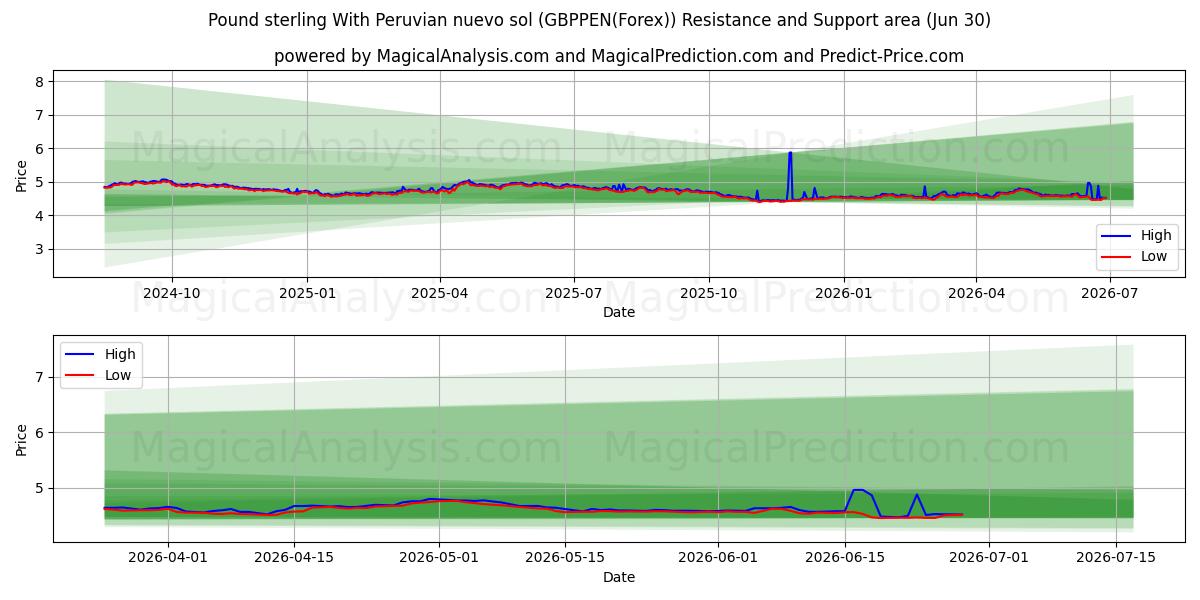Click the 2026-04-15 tick label on the bottom chart
The height and width of the screenshot is (600, 1200).
point(295,558)
